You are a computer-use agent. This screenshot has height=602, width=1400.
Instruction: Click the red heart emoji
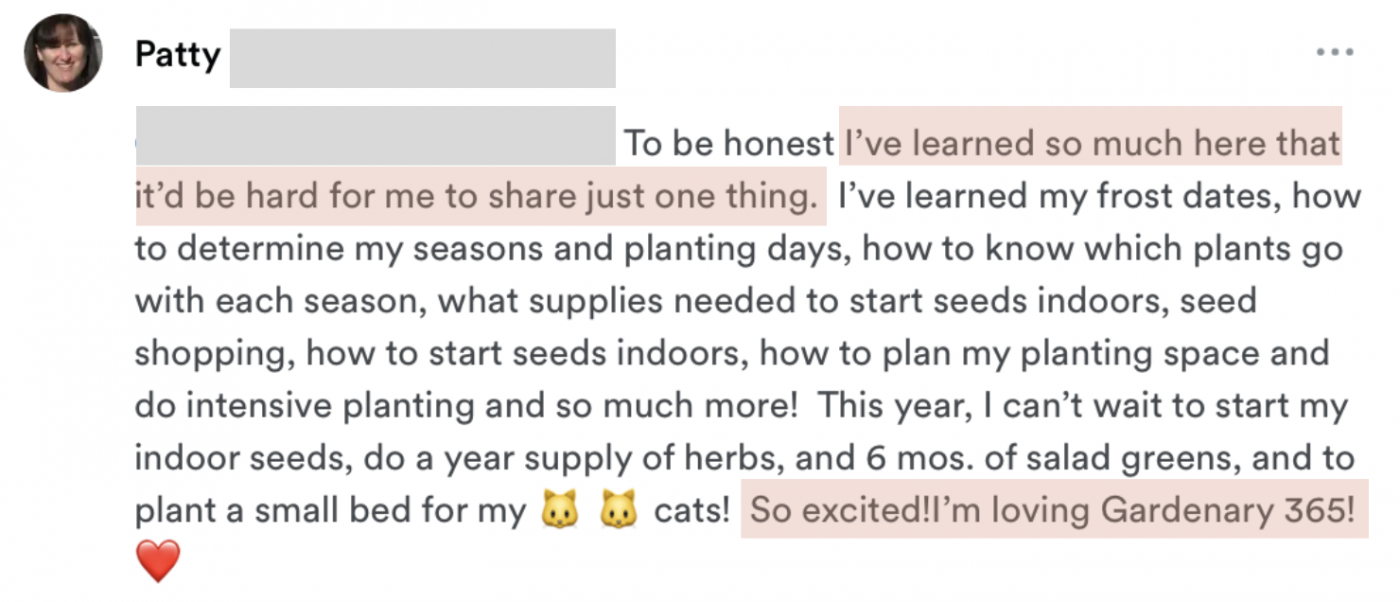(x=158, y=561)
